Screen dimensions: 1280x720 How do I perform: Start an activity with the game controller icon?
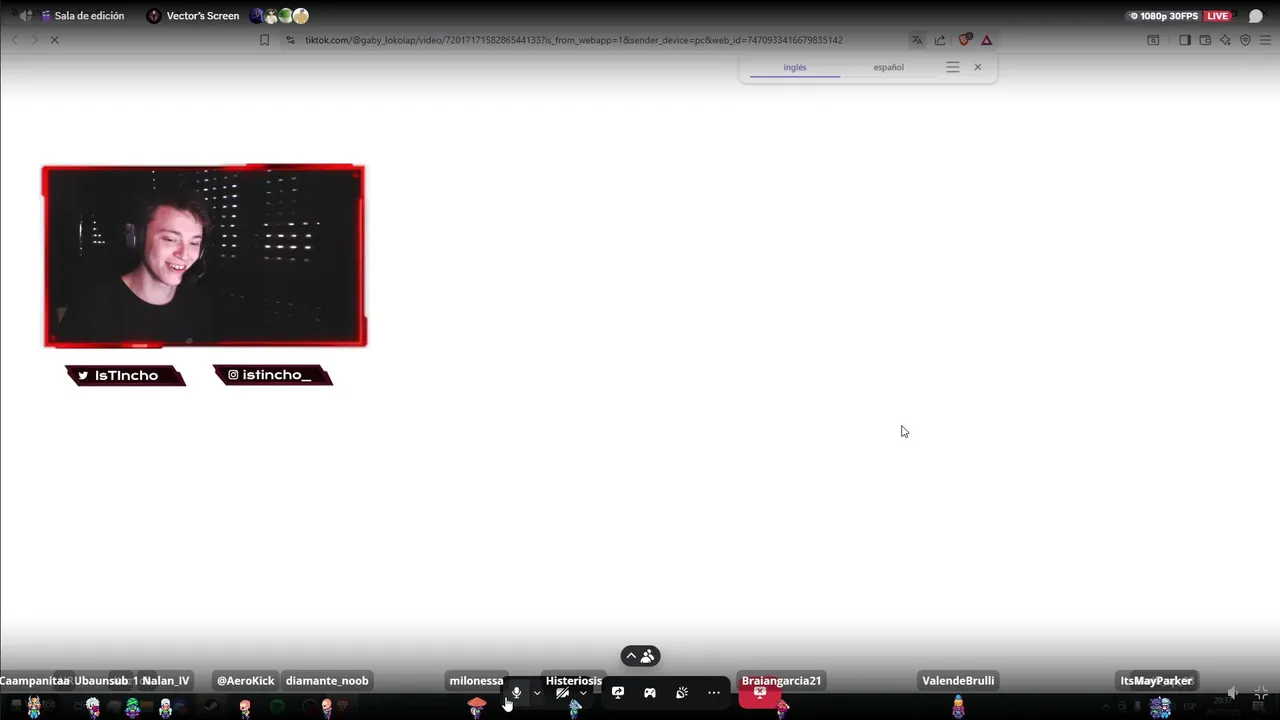click(650, 692)
